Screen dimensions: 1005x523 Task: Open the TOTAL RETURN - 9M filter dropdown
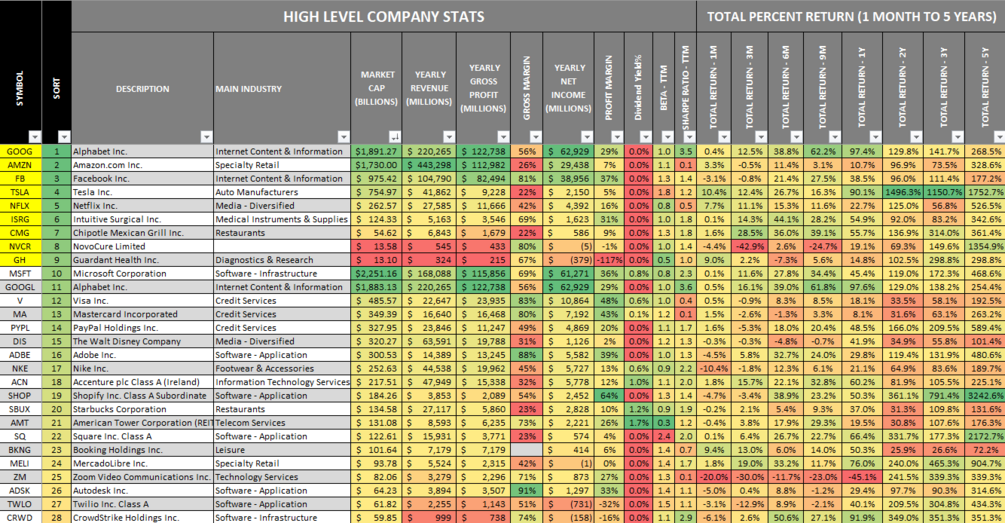coord(835,137)
